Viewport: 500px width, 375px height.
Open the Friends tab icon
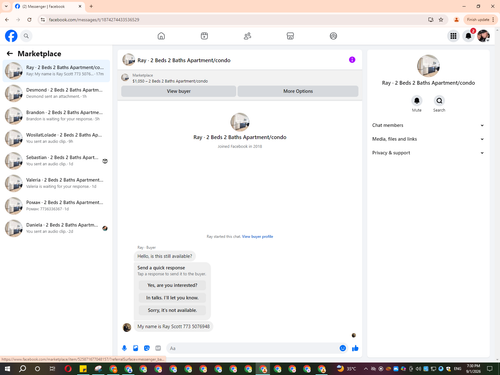click(247, 36)
